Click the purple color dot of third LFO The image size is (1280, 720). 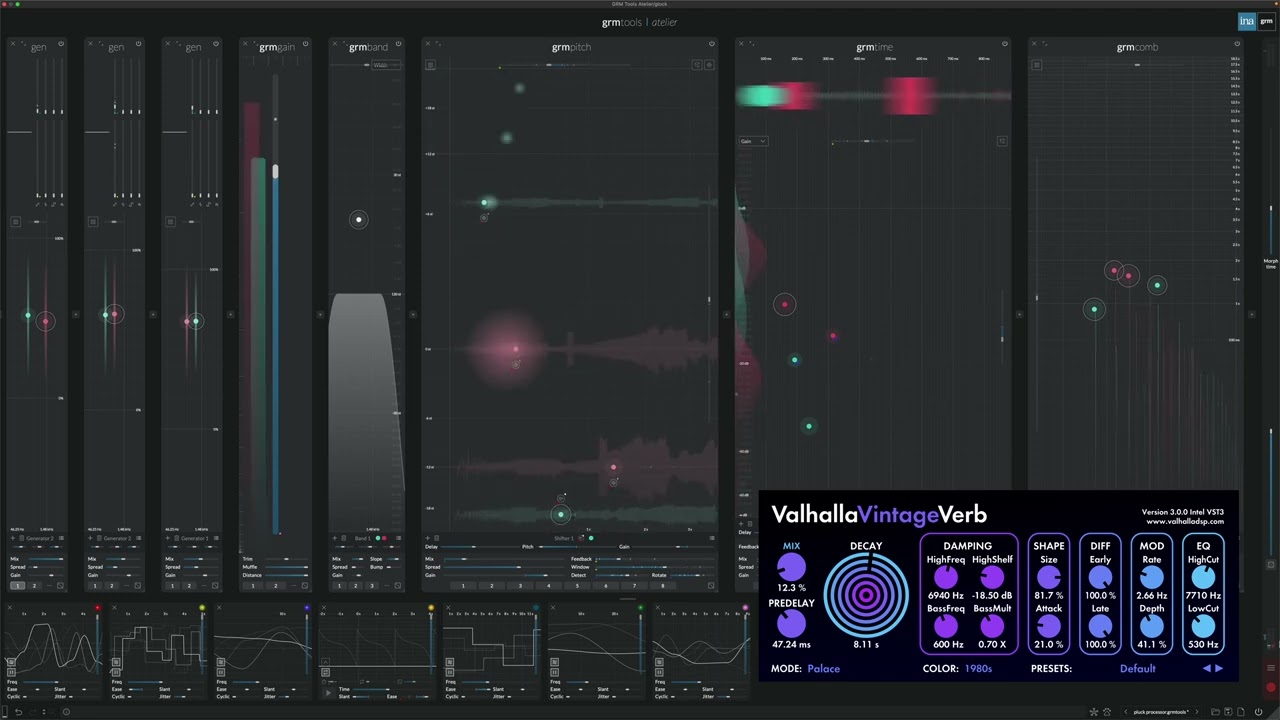307,607
